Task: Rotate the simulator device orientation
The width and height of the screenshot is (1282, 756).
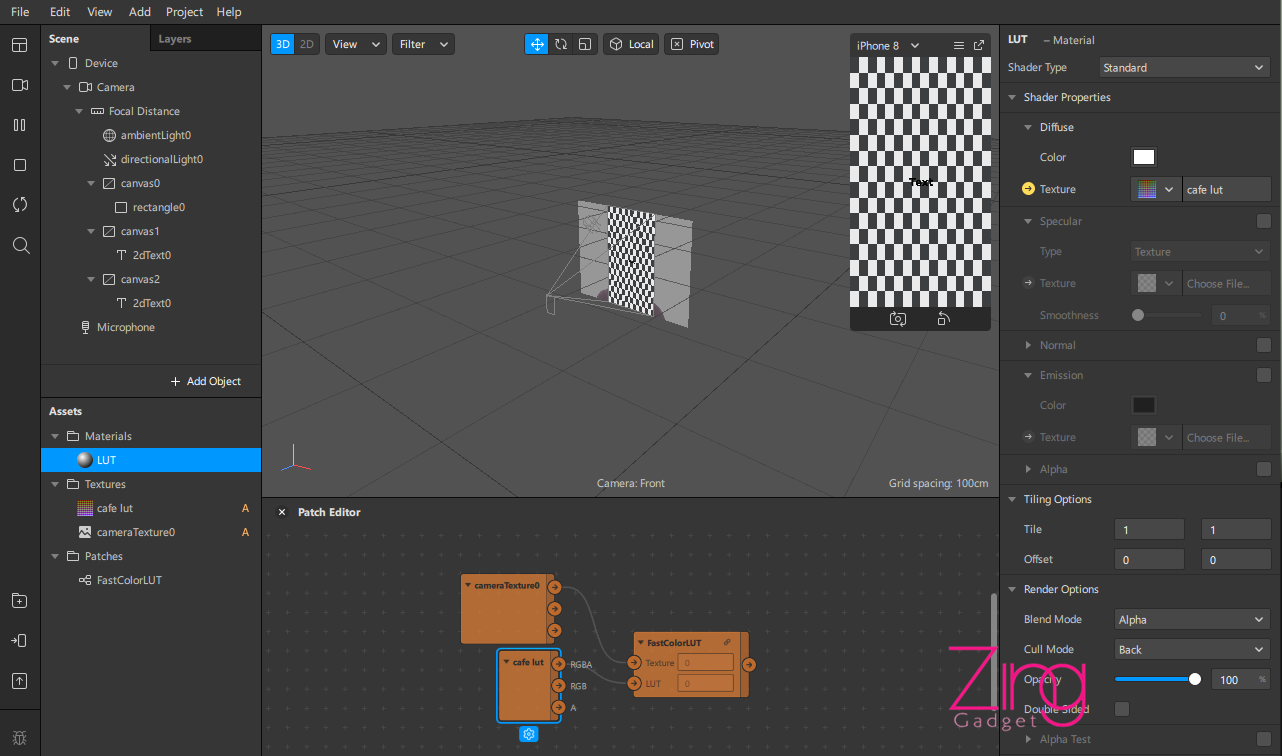Action: point(943,319)
